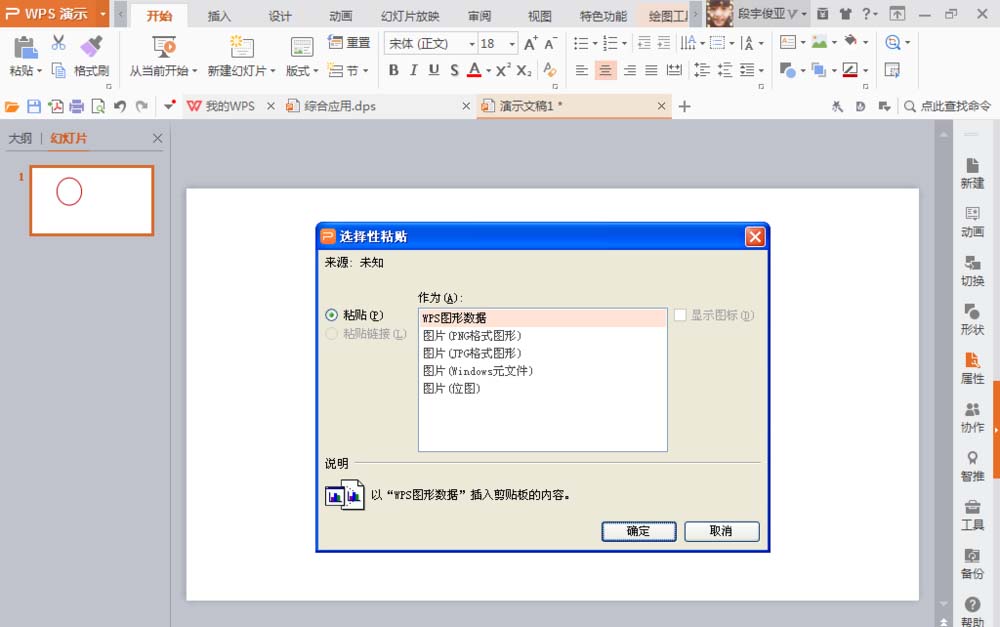Open the 协作 collaboration sidebar panel

click(972, 418)
